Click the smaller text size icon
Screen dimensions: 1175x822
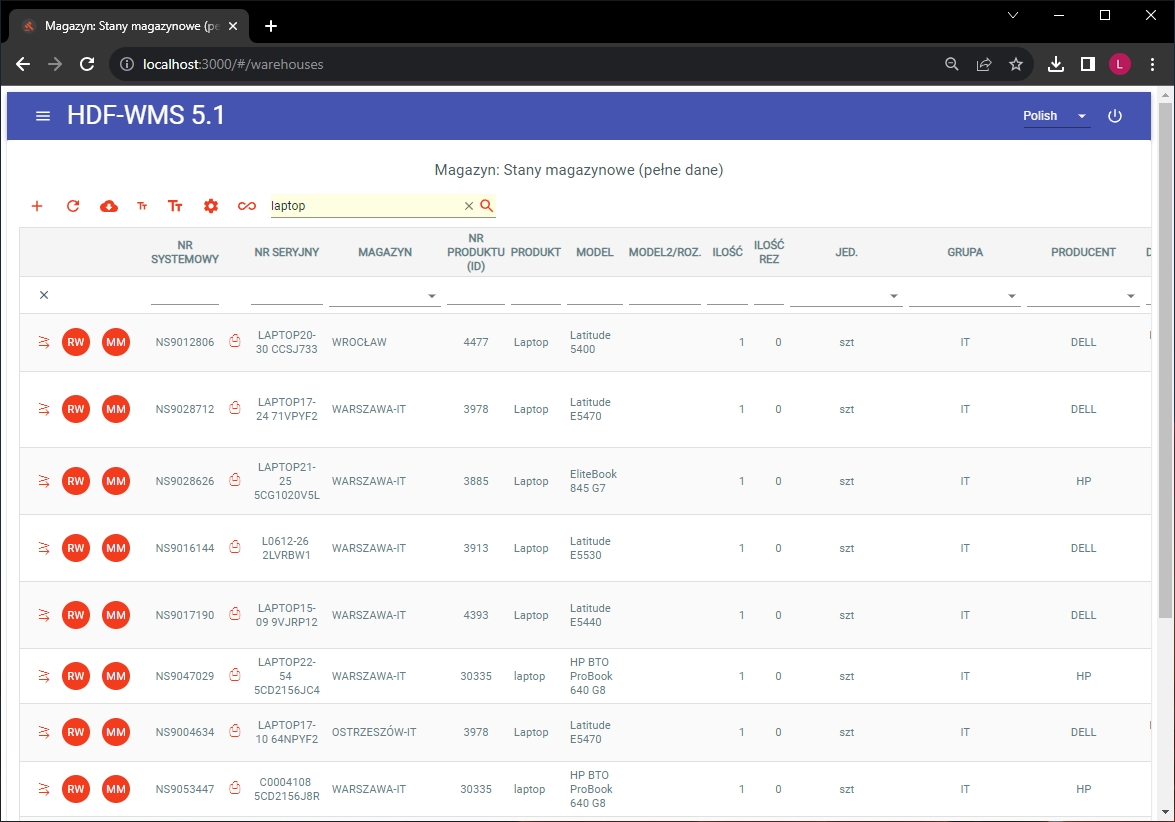[142, 206]
